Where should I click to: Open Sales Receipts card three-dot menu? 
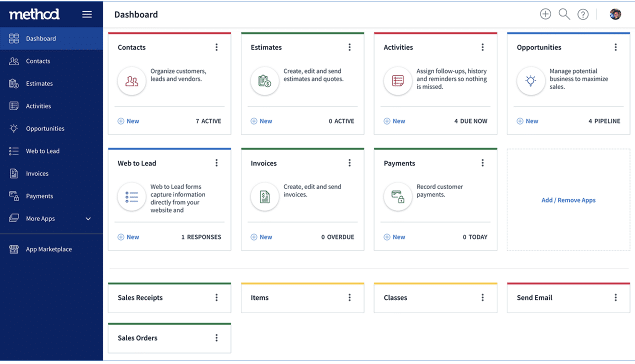[217, 298]
